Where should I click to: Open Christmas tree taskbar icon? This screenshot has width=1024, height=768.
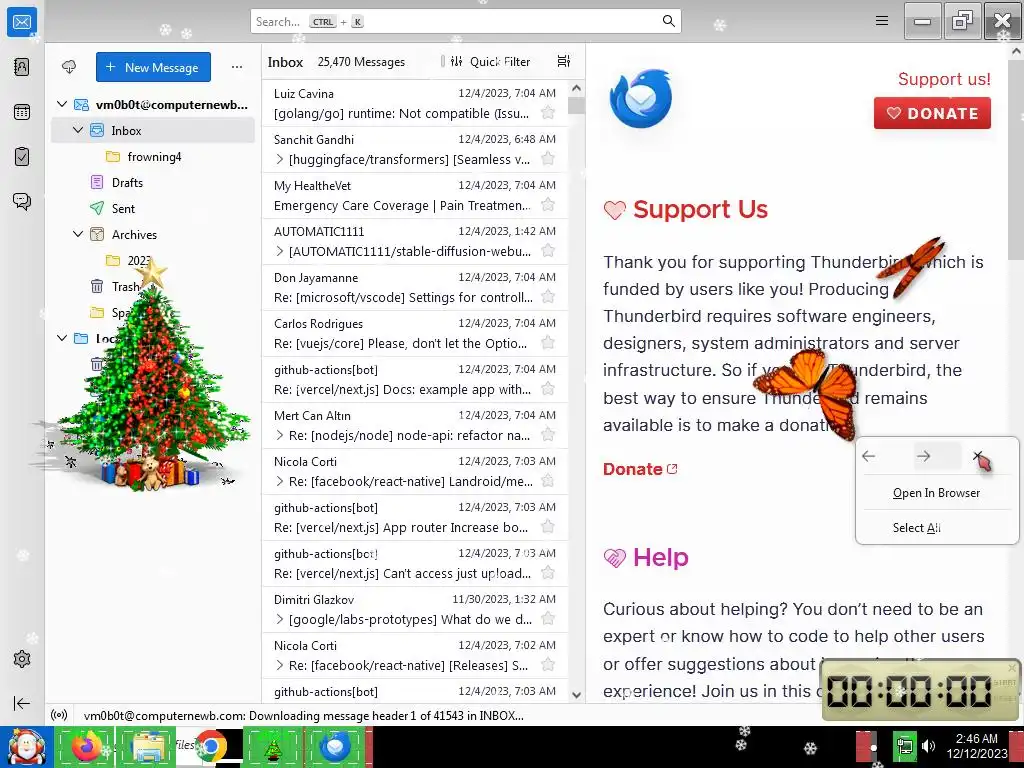273,746
